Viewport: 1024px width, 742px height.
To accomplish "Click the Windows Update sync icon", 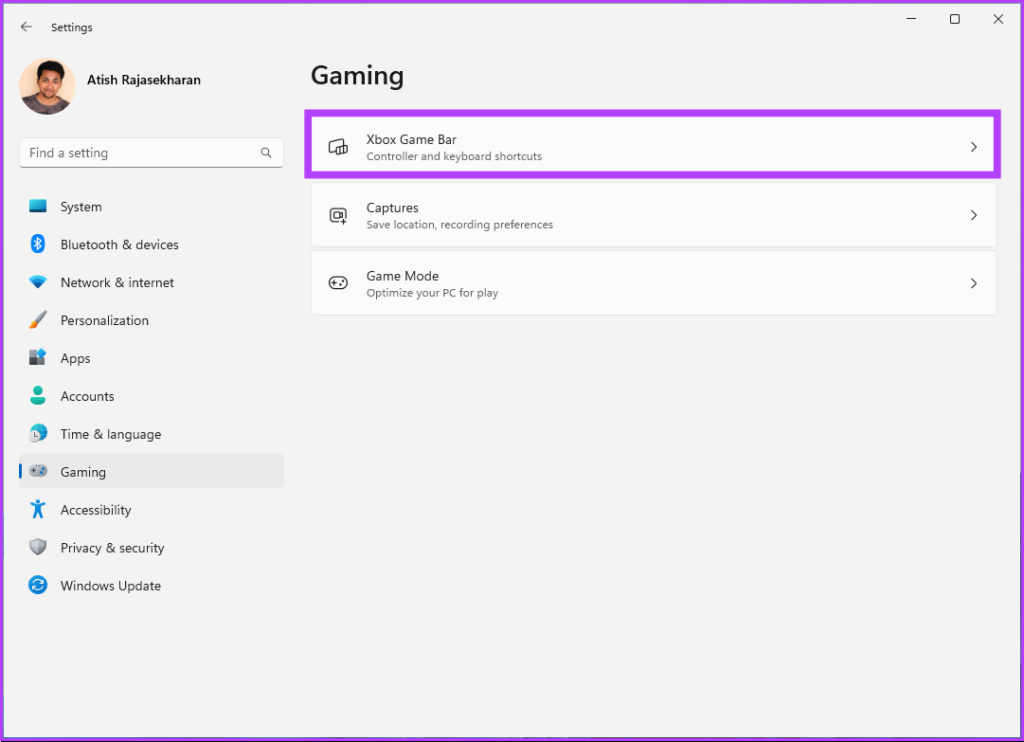I will pyautogui.click(x=38, y=586).
